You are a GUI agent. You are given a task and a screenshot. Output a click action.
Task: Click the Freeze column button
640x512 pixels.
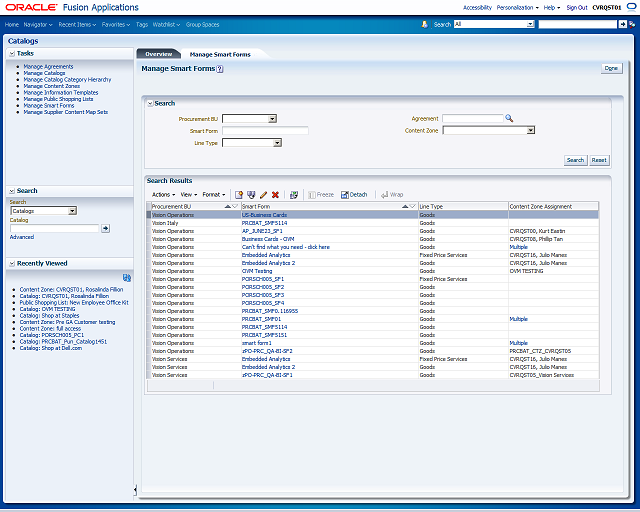point(321,195)
